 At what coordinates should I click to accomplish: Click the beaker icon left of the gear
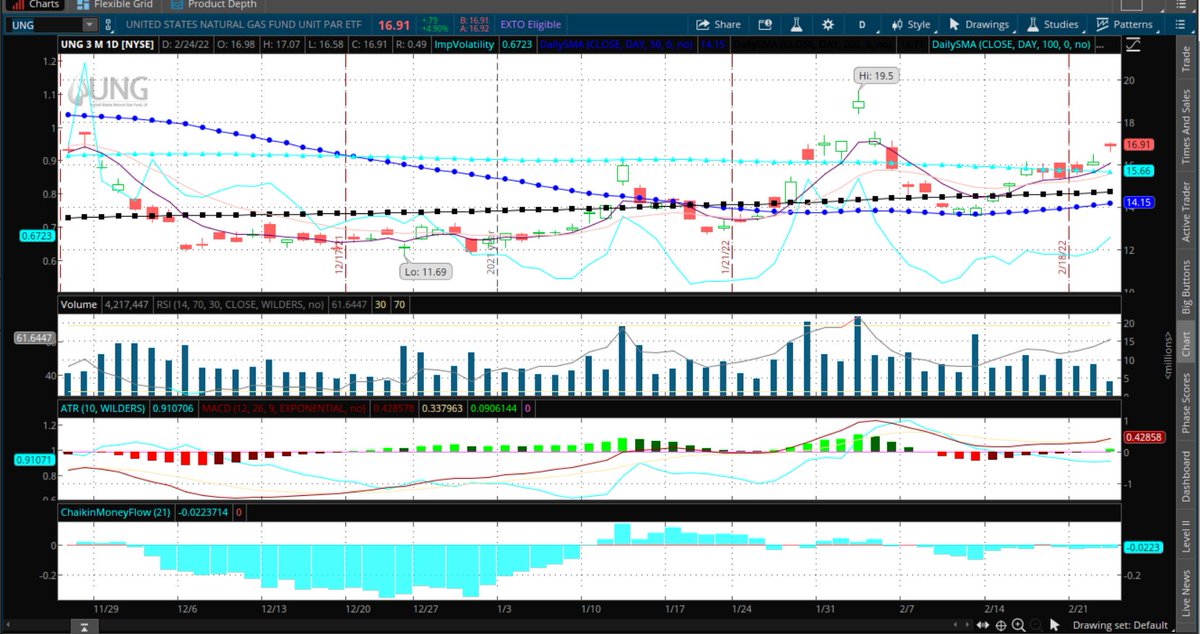794,24
